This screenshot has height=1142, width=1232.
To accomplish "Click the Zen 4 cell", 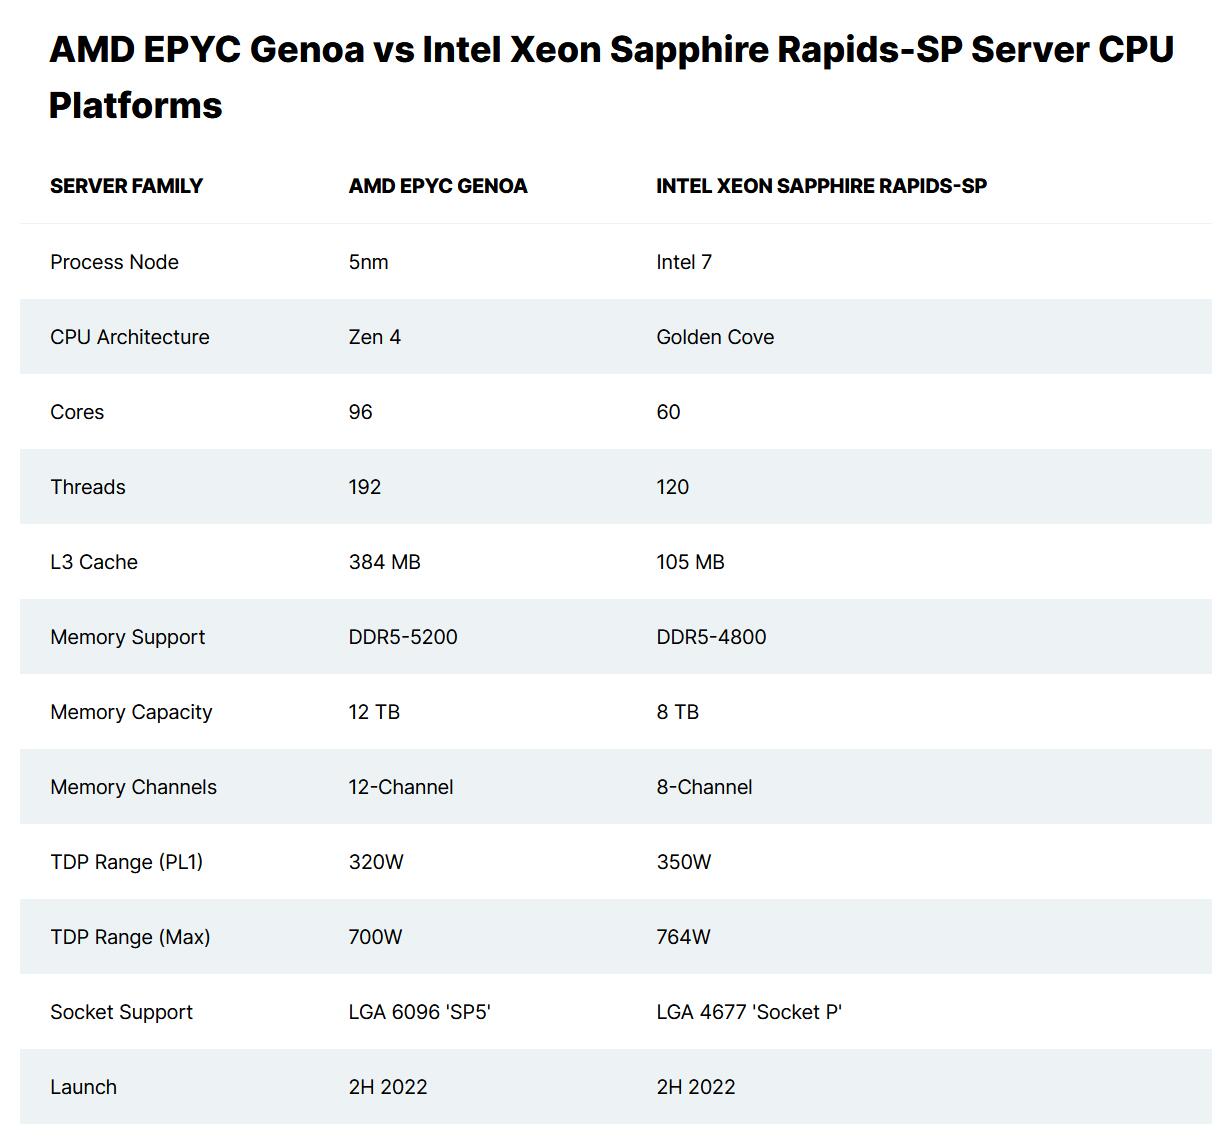I will pos(375,337).
